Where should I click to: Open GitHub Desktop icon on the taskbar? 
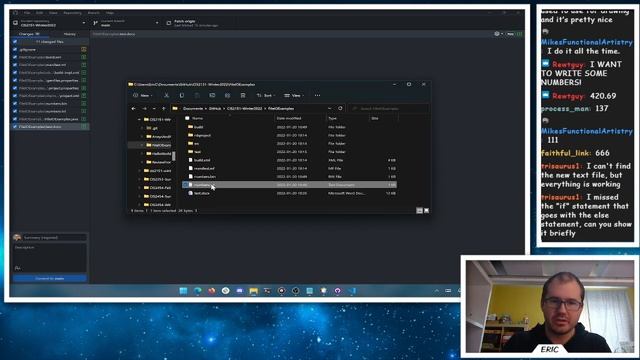pyautogui.click(x=338, y=291)
